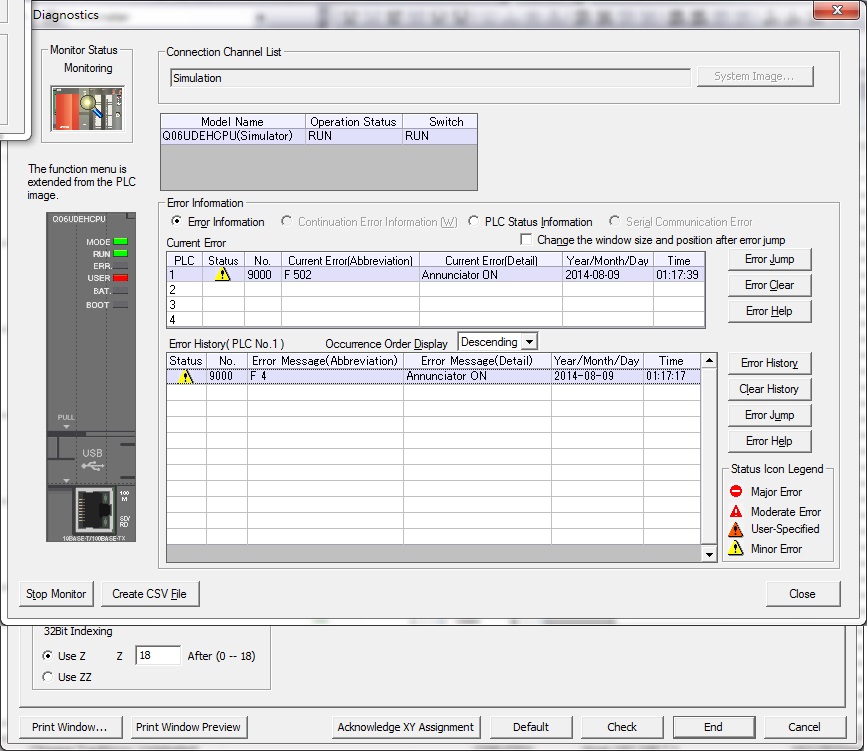Screen dimensions: 867x751
Task: Enable change window size after error jump
Action: (527, 240)
